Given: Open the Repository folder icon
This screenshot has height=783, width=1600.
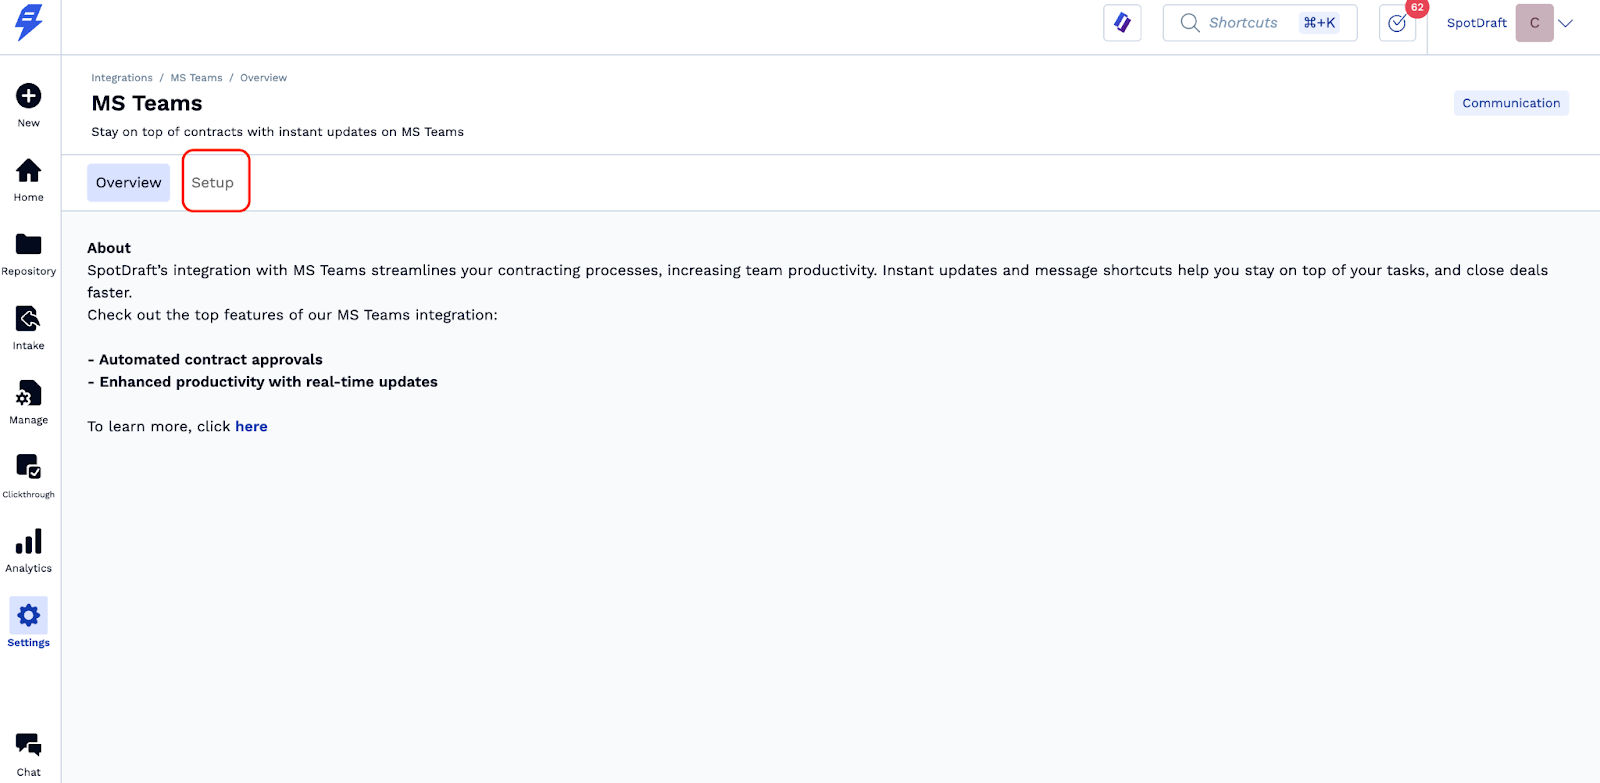Looking at the screenshot, I should tap(29, 245).
